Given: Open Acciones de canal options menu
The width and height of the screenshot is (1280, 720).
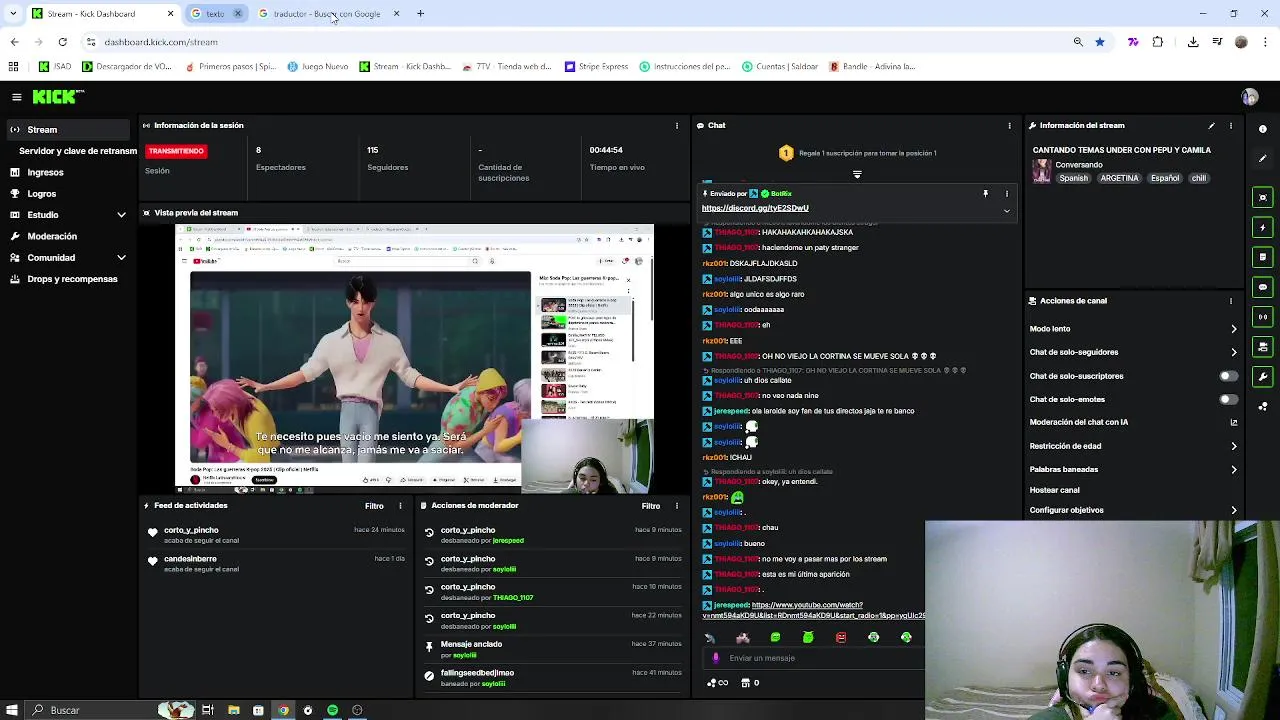Looking at the screenshot, I should (1231, 301).
